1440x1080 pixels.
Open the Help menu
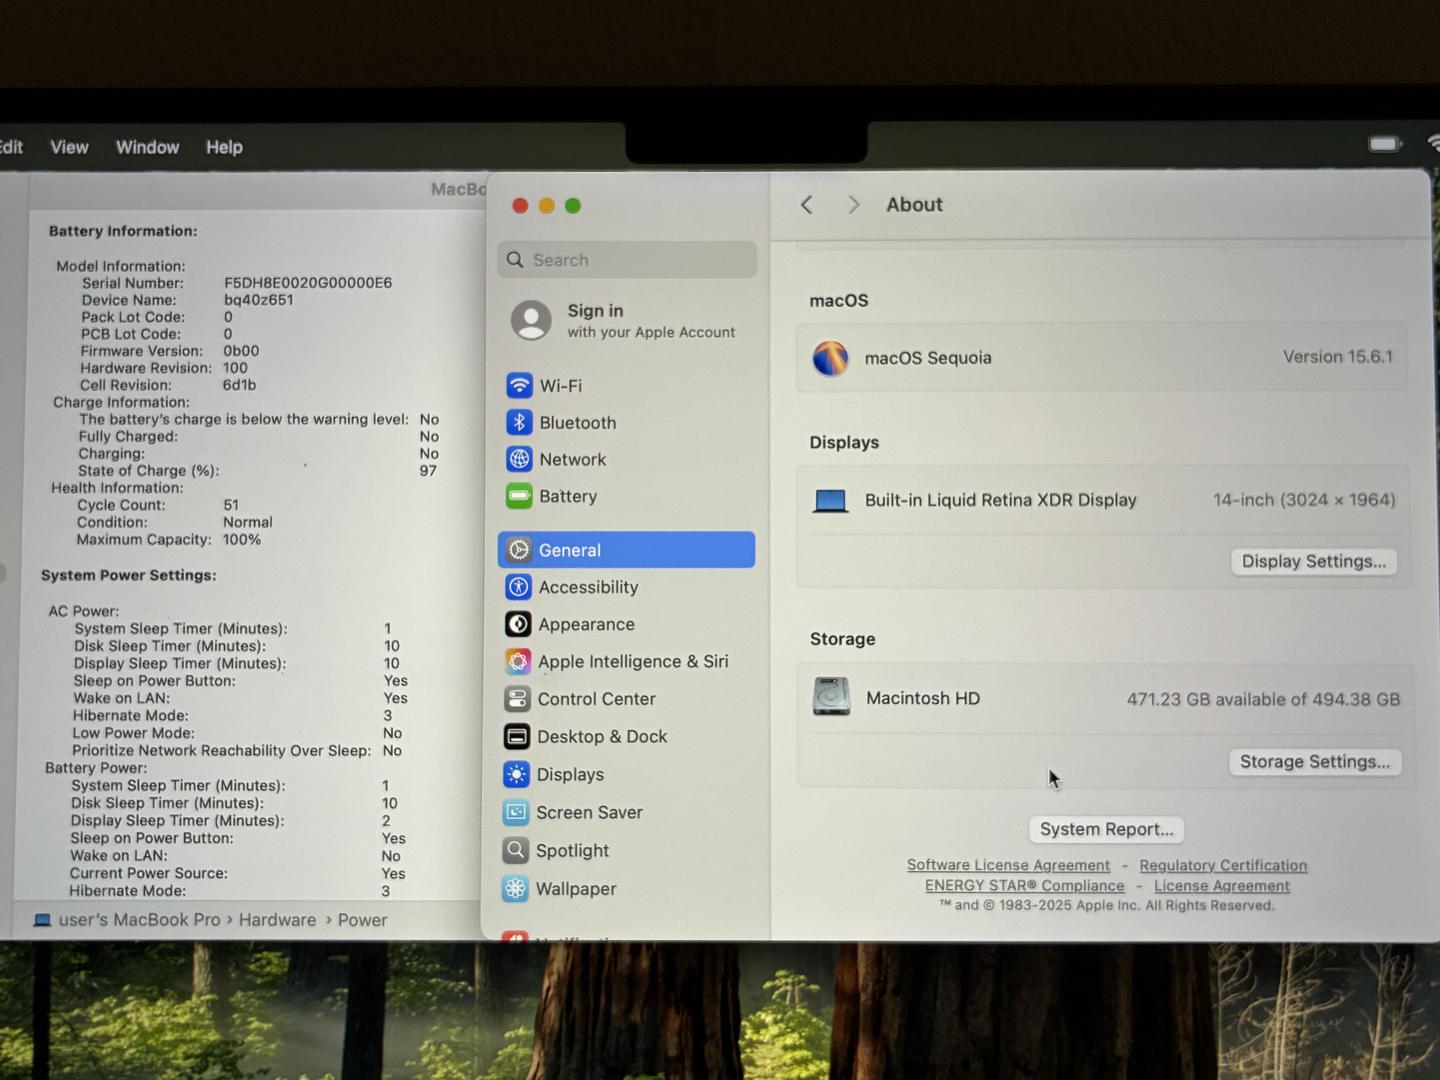pyautogui.click(x=224, y=147)
